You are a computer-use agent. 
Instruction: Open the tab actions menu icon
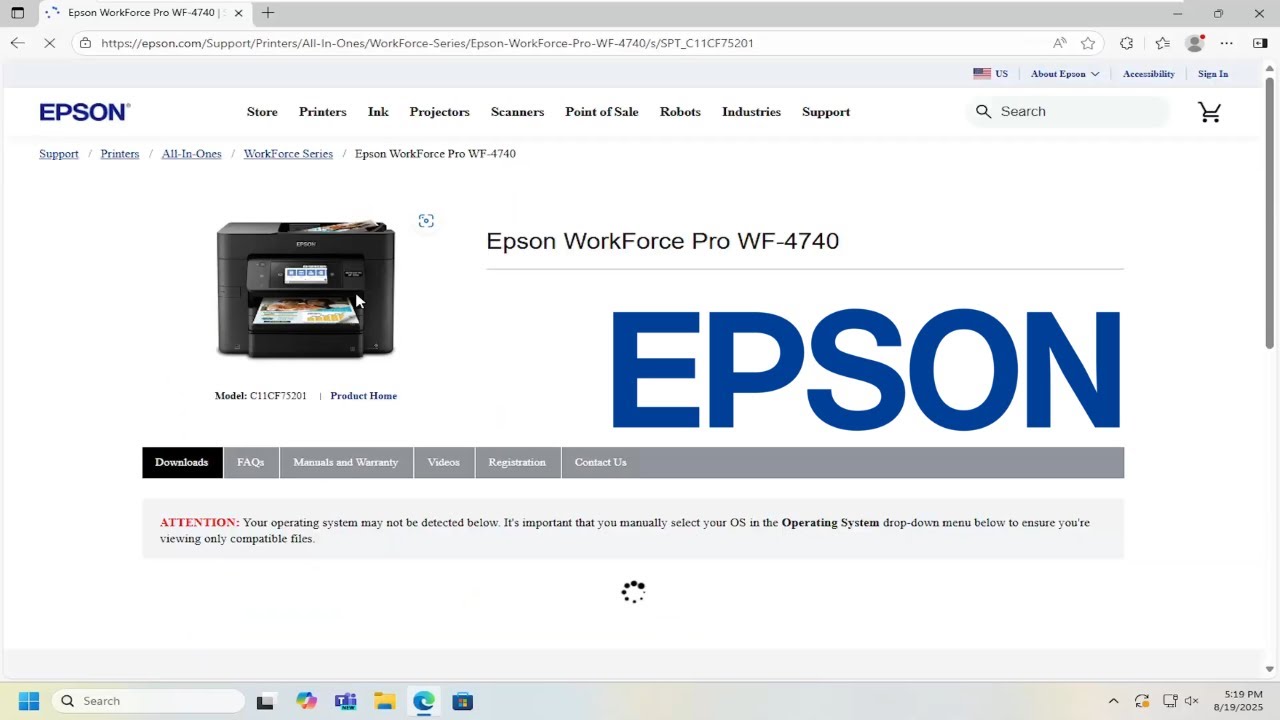pos(17,13)
